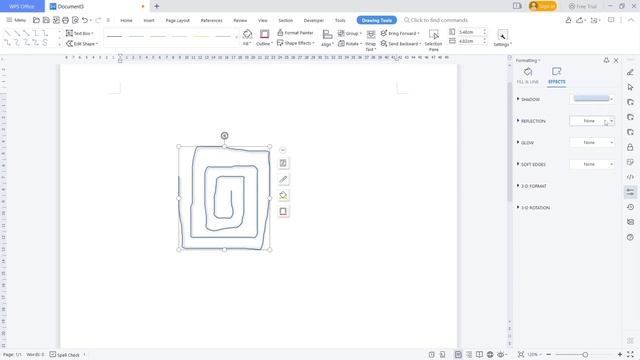Toggle Spell Check in status bar
This screenshot has width=640, height=360.
coord(65,355)
